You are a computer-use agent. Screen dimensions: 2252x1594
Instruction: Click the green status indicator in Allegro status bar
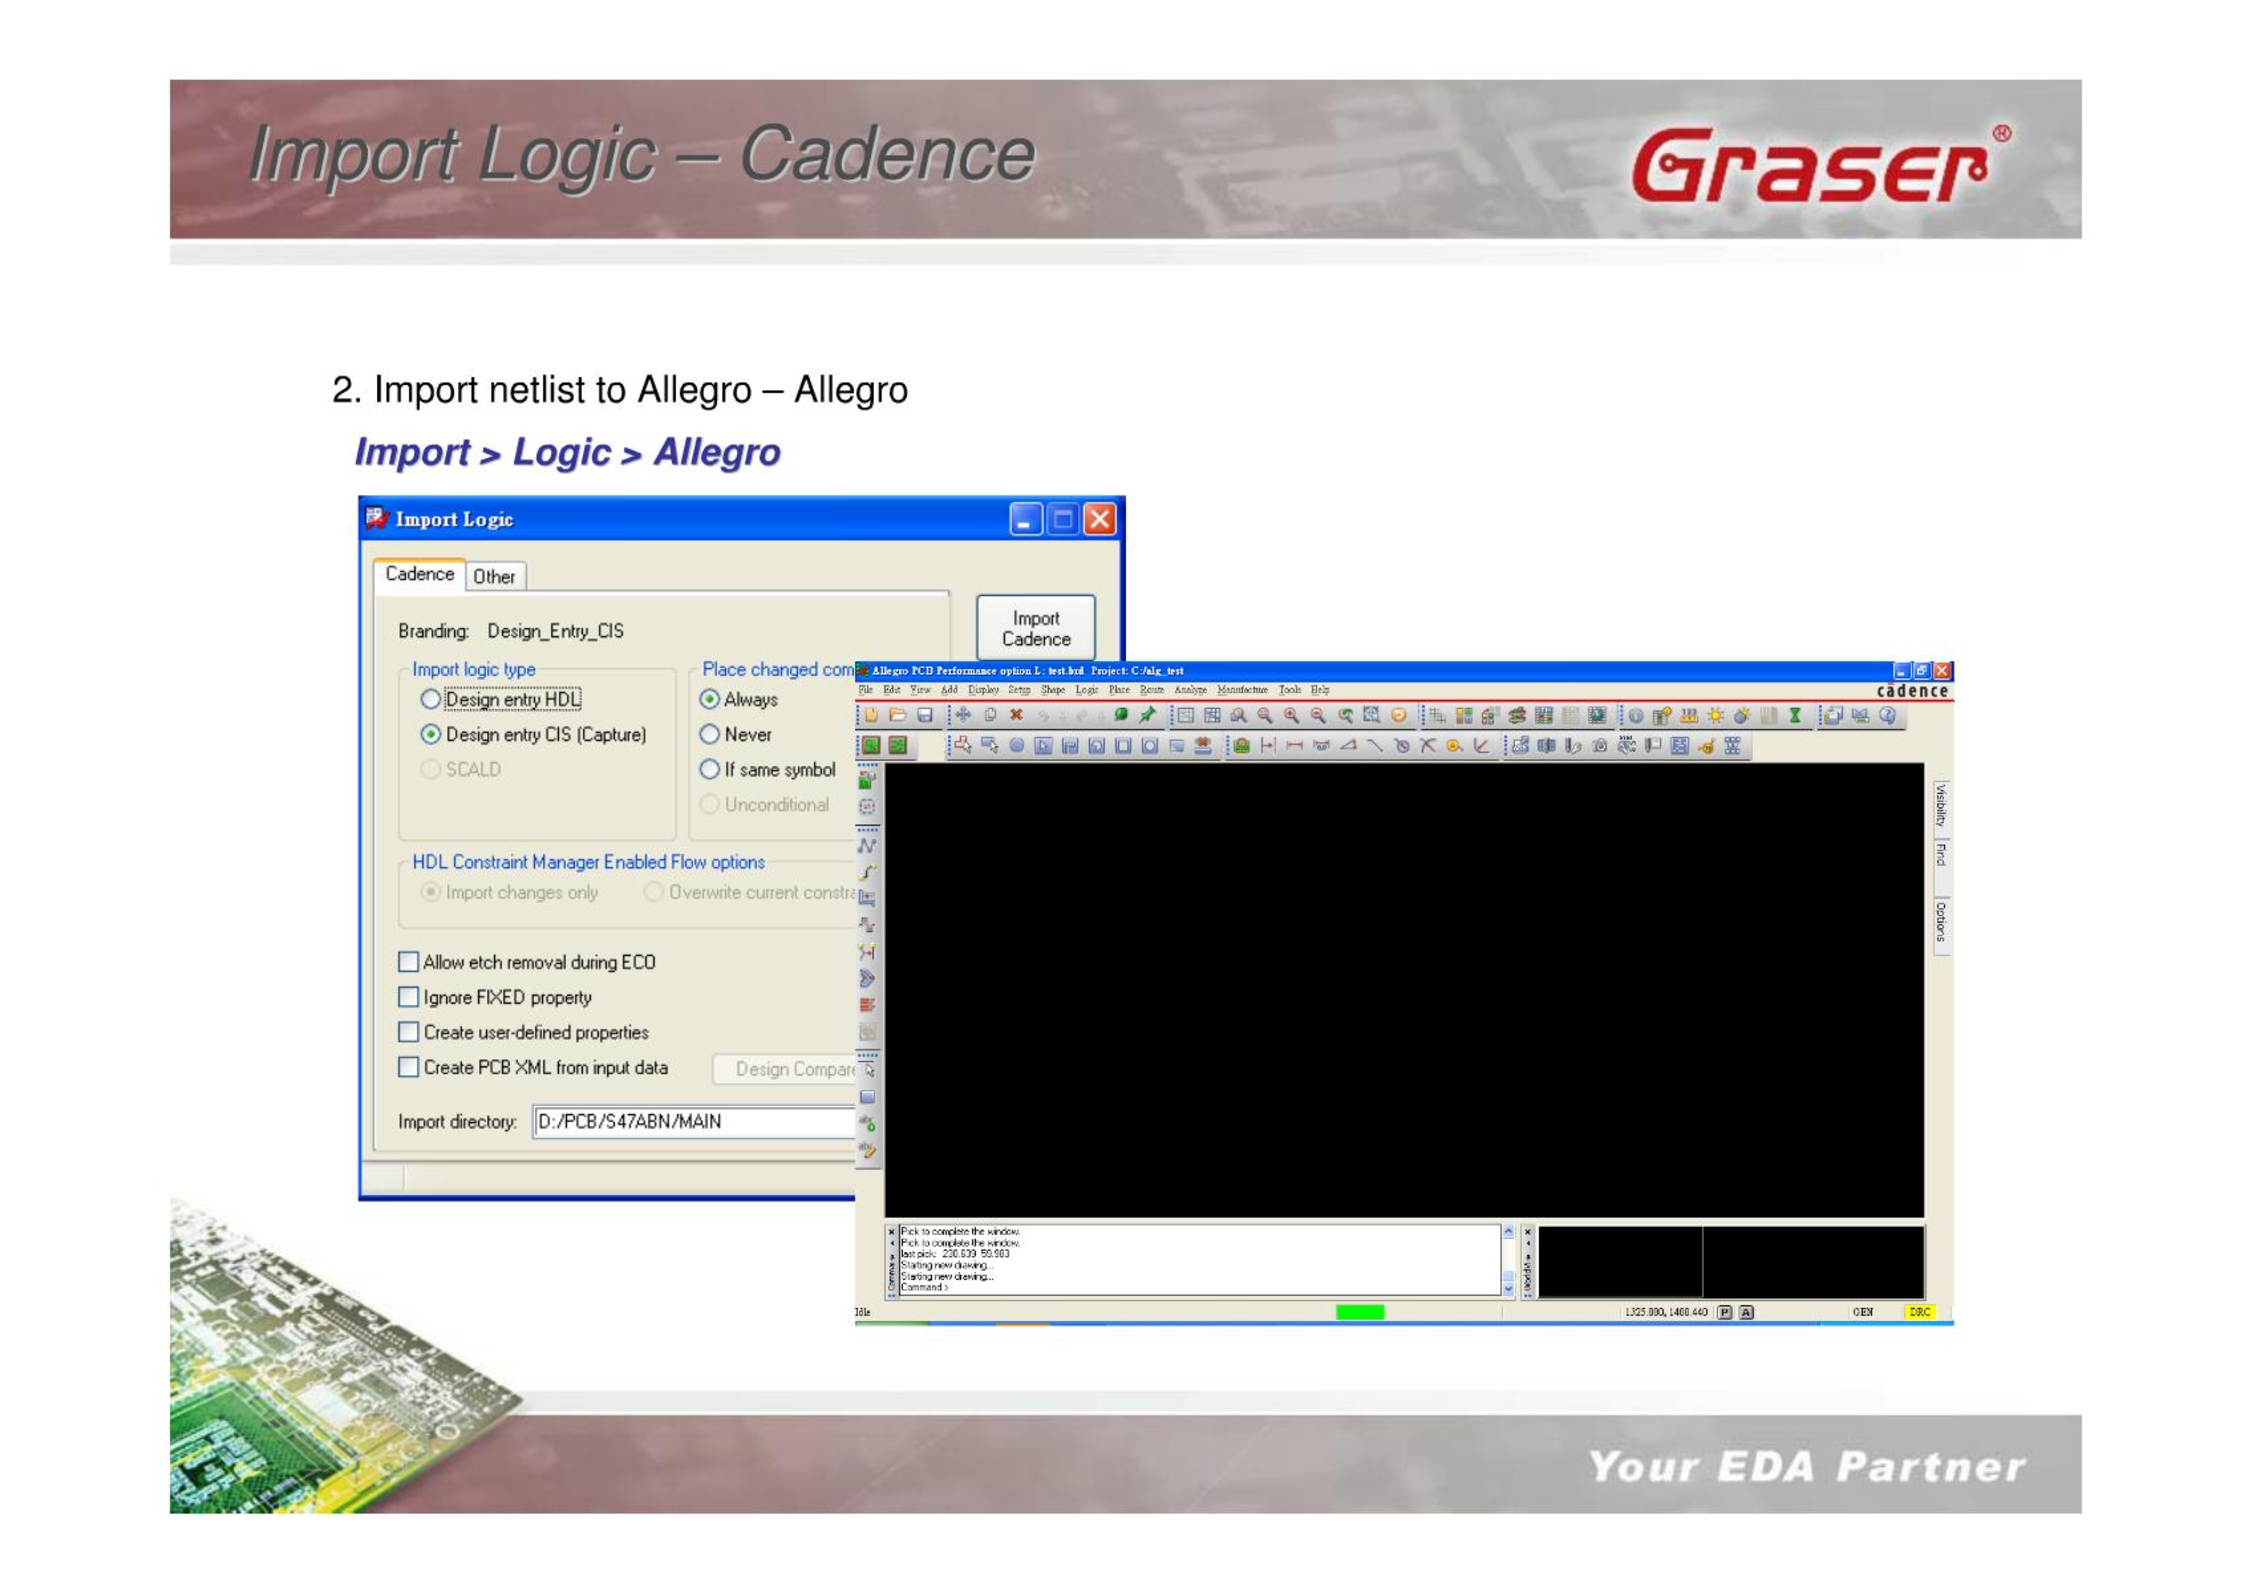tap(1360, 1312)
